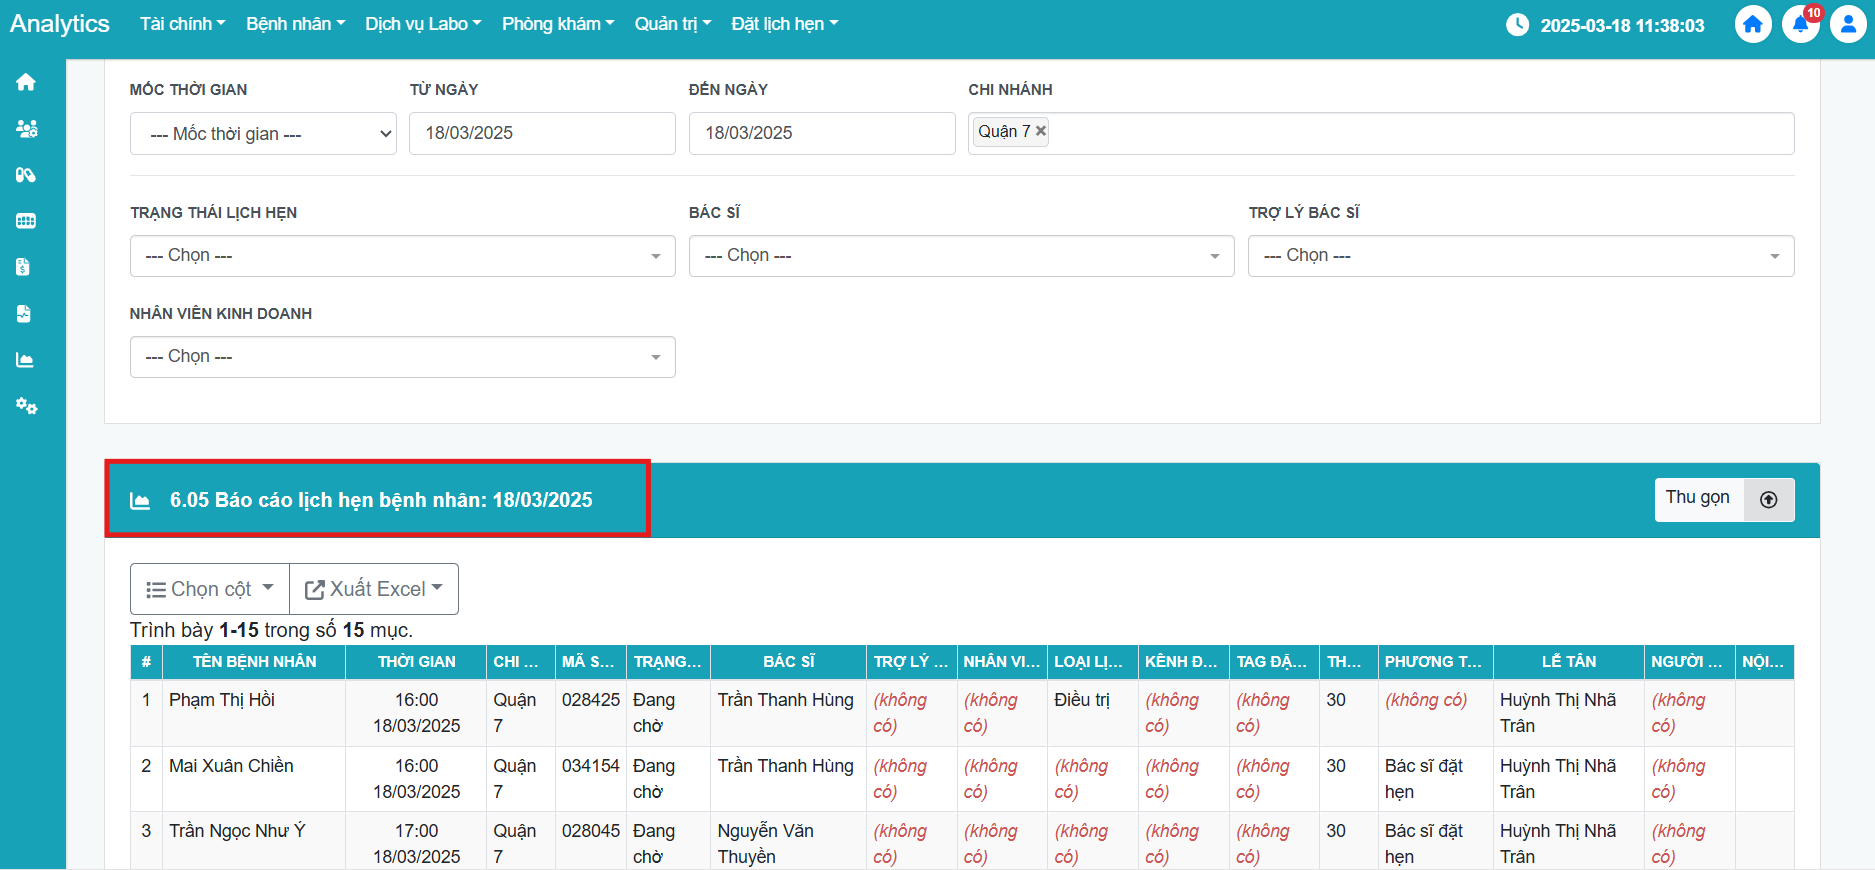Open the settings gears sidebar icon
The image size is (1875, 870).
(26, 406)
